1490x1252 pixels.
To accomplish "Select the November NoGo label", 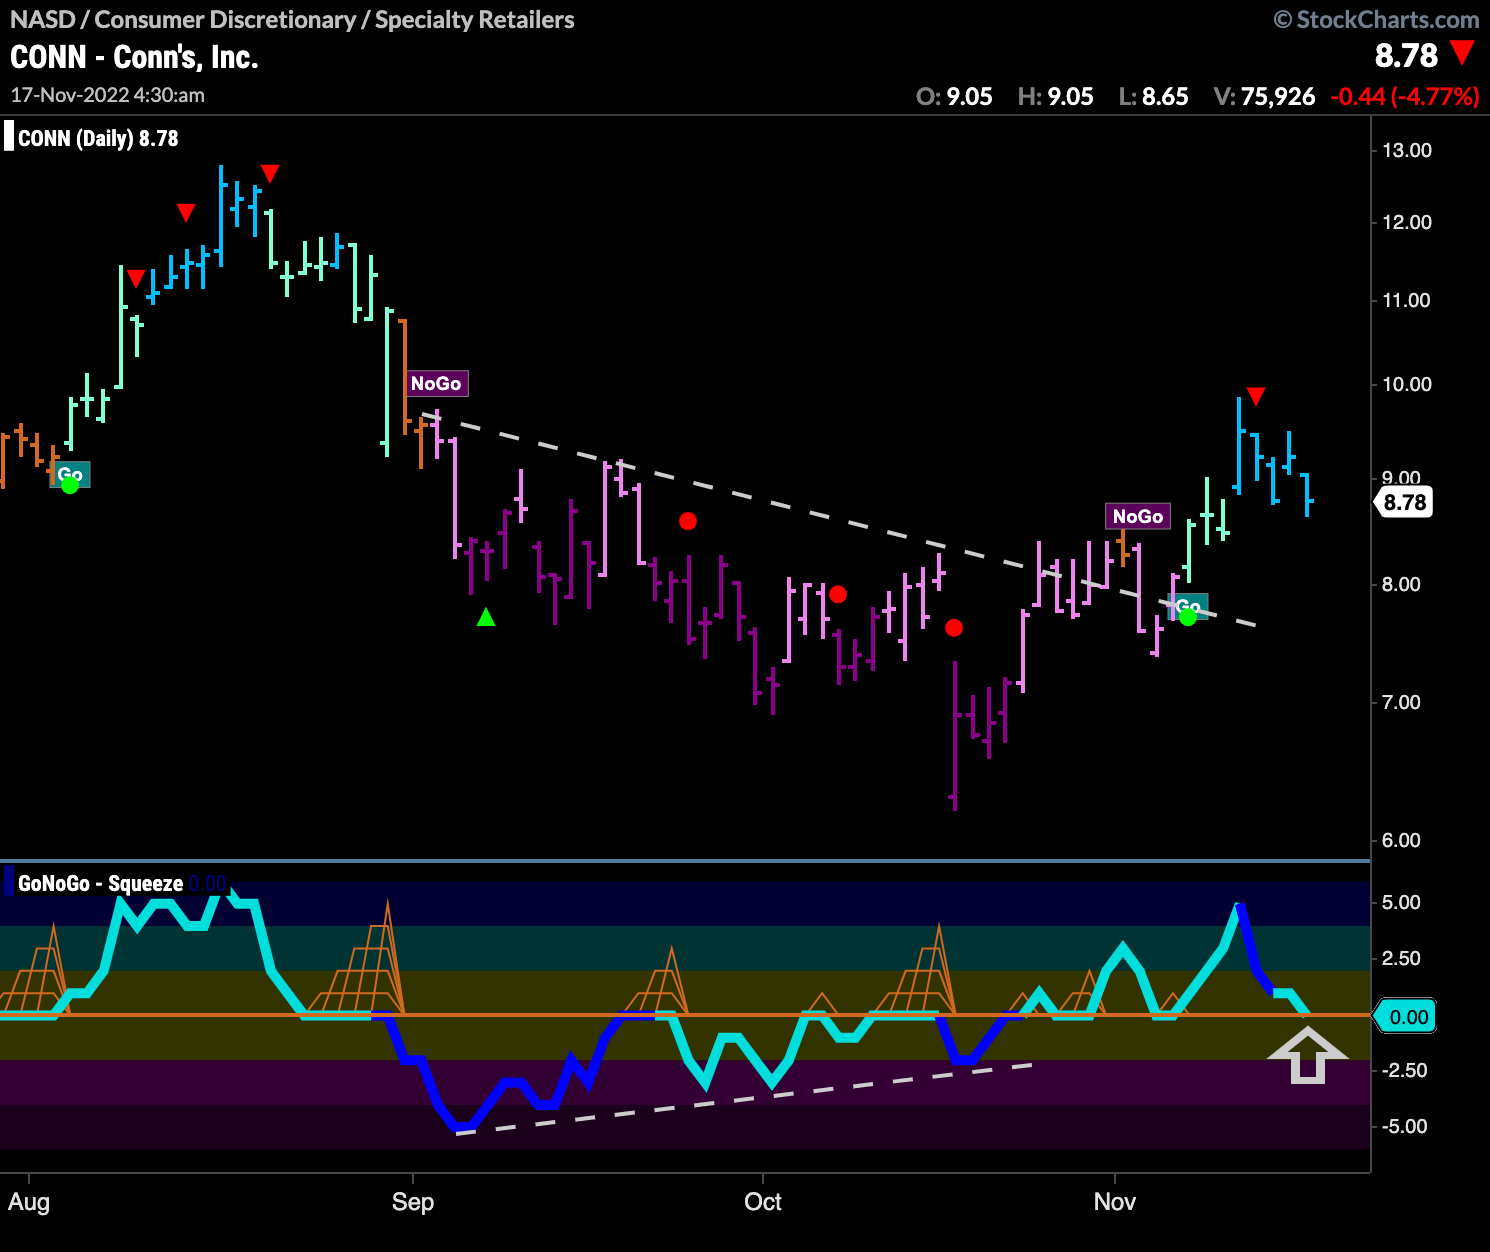I will [x=1138, y=516].
